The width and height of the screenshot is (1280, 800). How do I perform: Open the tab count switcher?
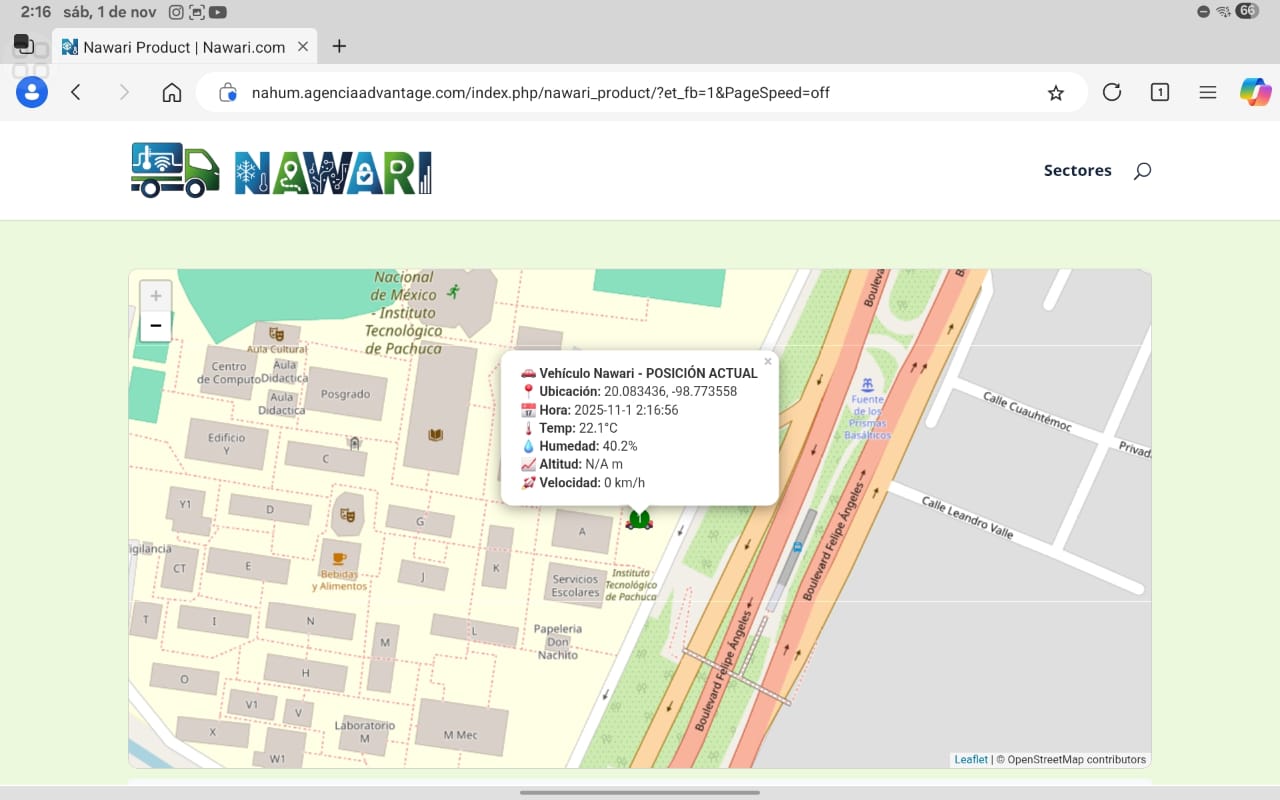[1159, 93]
